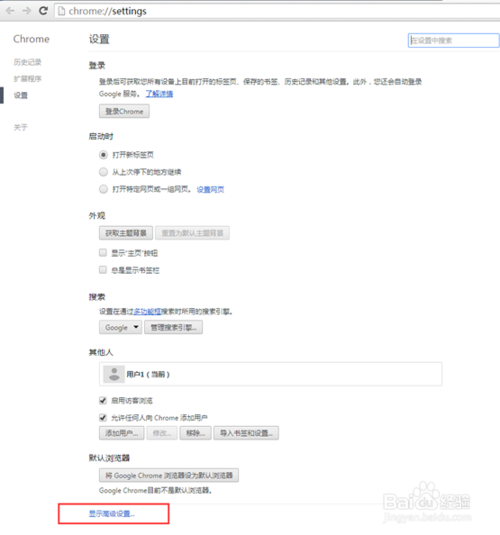This screenshot has height=535, width=500.
Task: Click the 移除 button
Action: click(x=196, y=433)
